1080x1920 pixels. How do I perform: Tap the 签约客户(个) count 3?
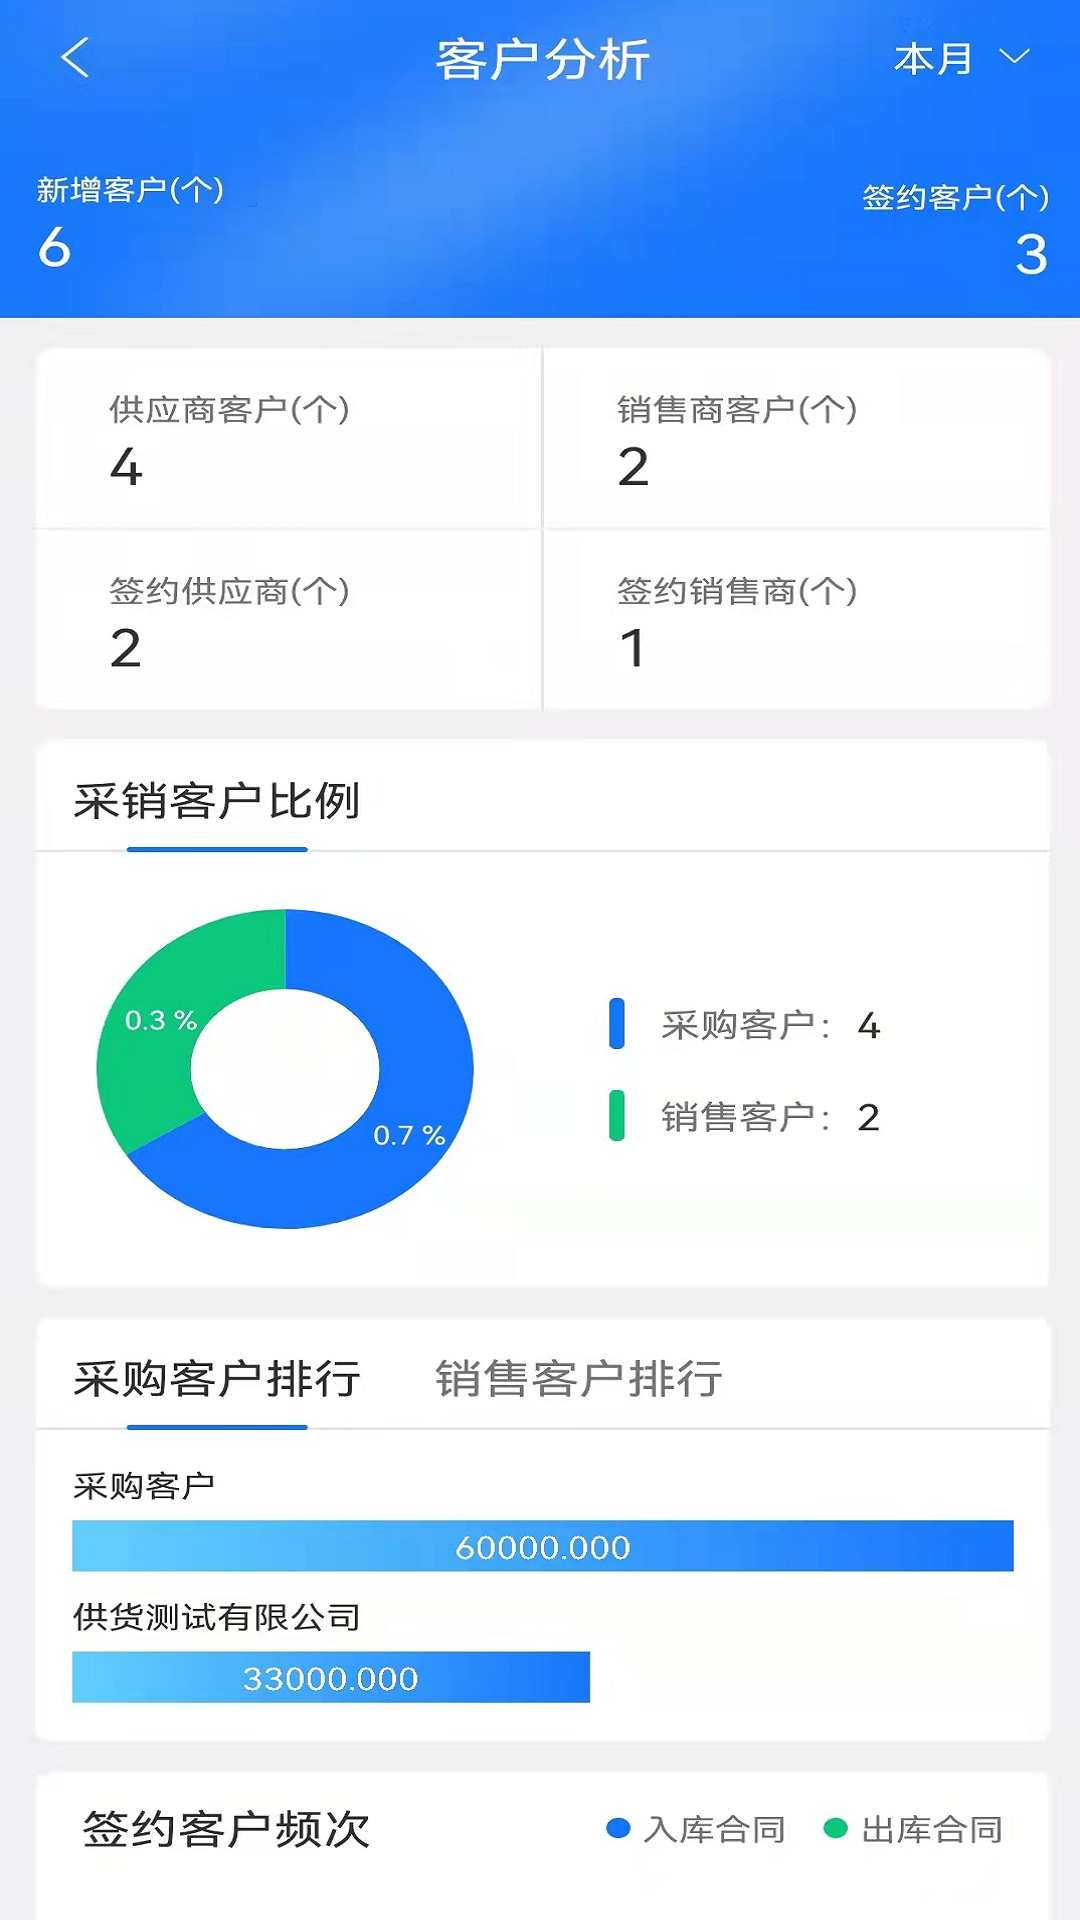tap(1031, 255)
